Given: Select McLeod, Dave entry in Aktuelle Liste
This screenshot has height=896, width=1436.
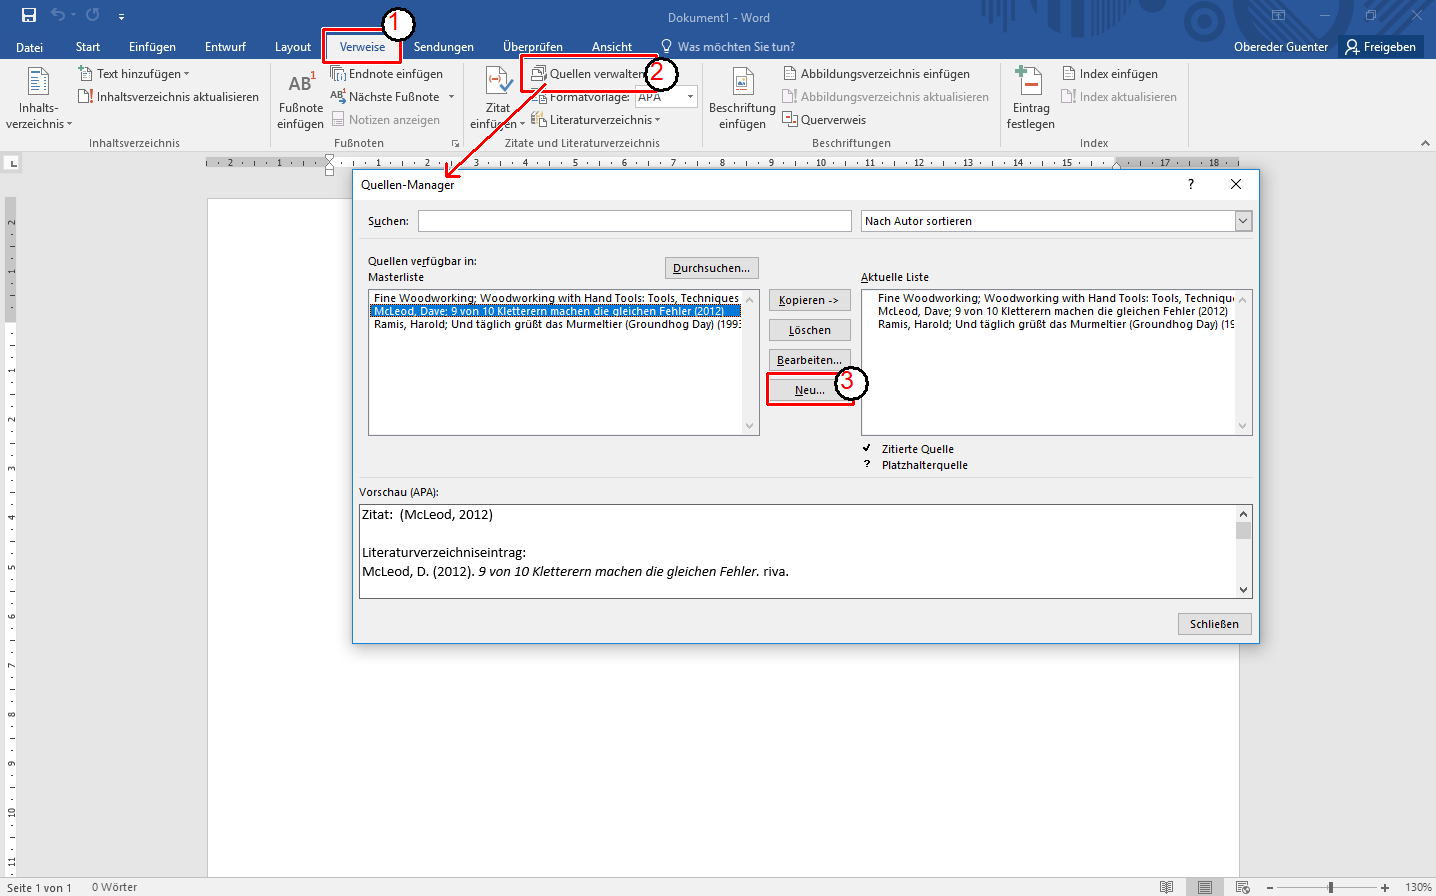Looking at the screenshot, I should (x=1050, y=311).
